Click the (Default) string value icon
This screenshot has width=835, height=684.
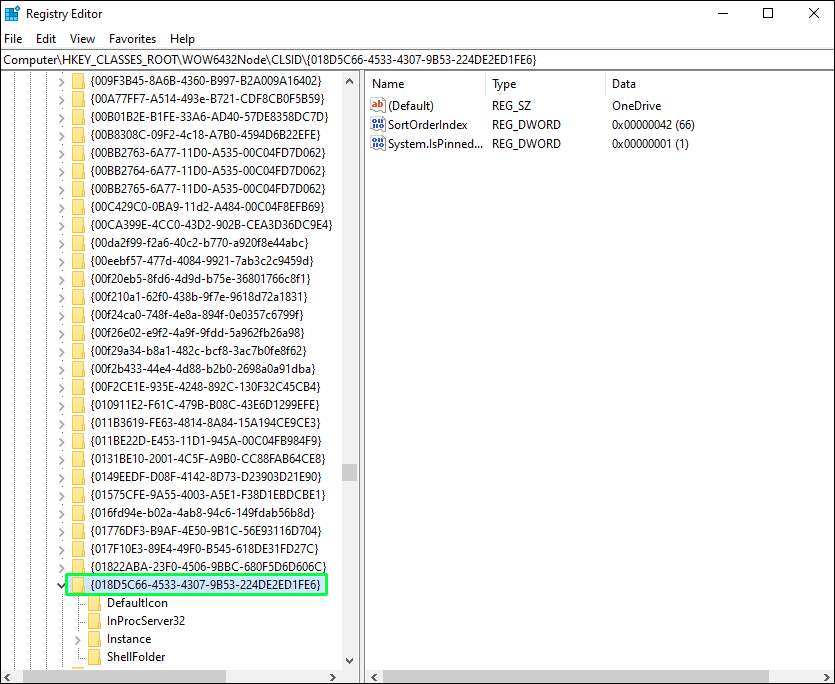[x=378, y=105]
